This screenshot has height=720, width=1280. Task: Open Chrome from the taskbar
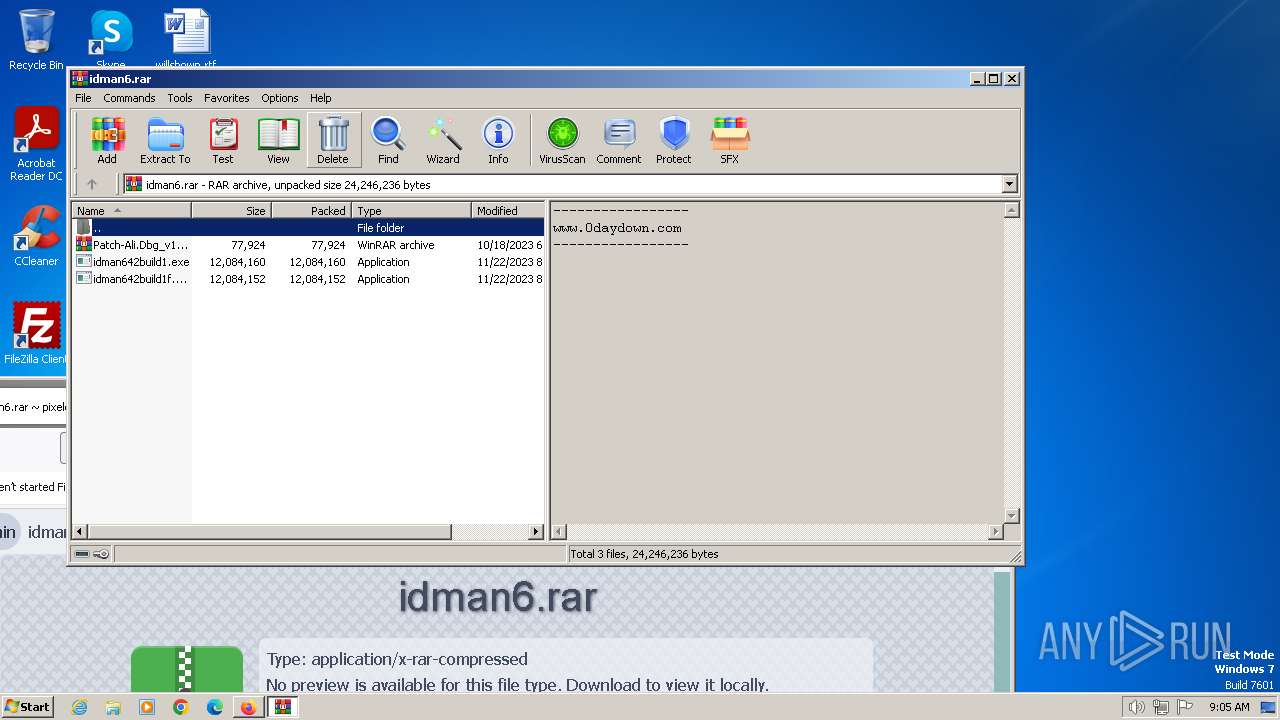pyautogui.click(x=180, y=707)
